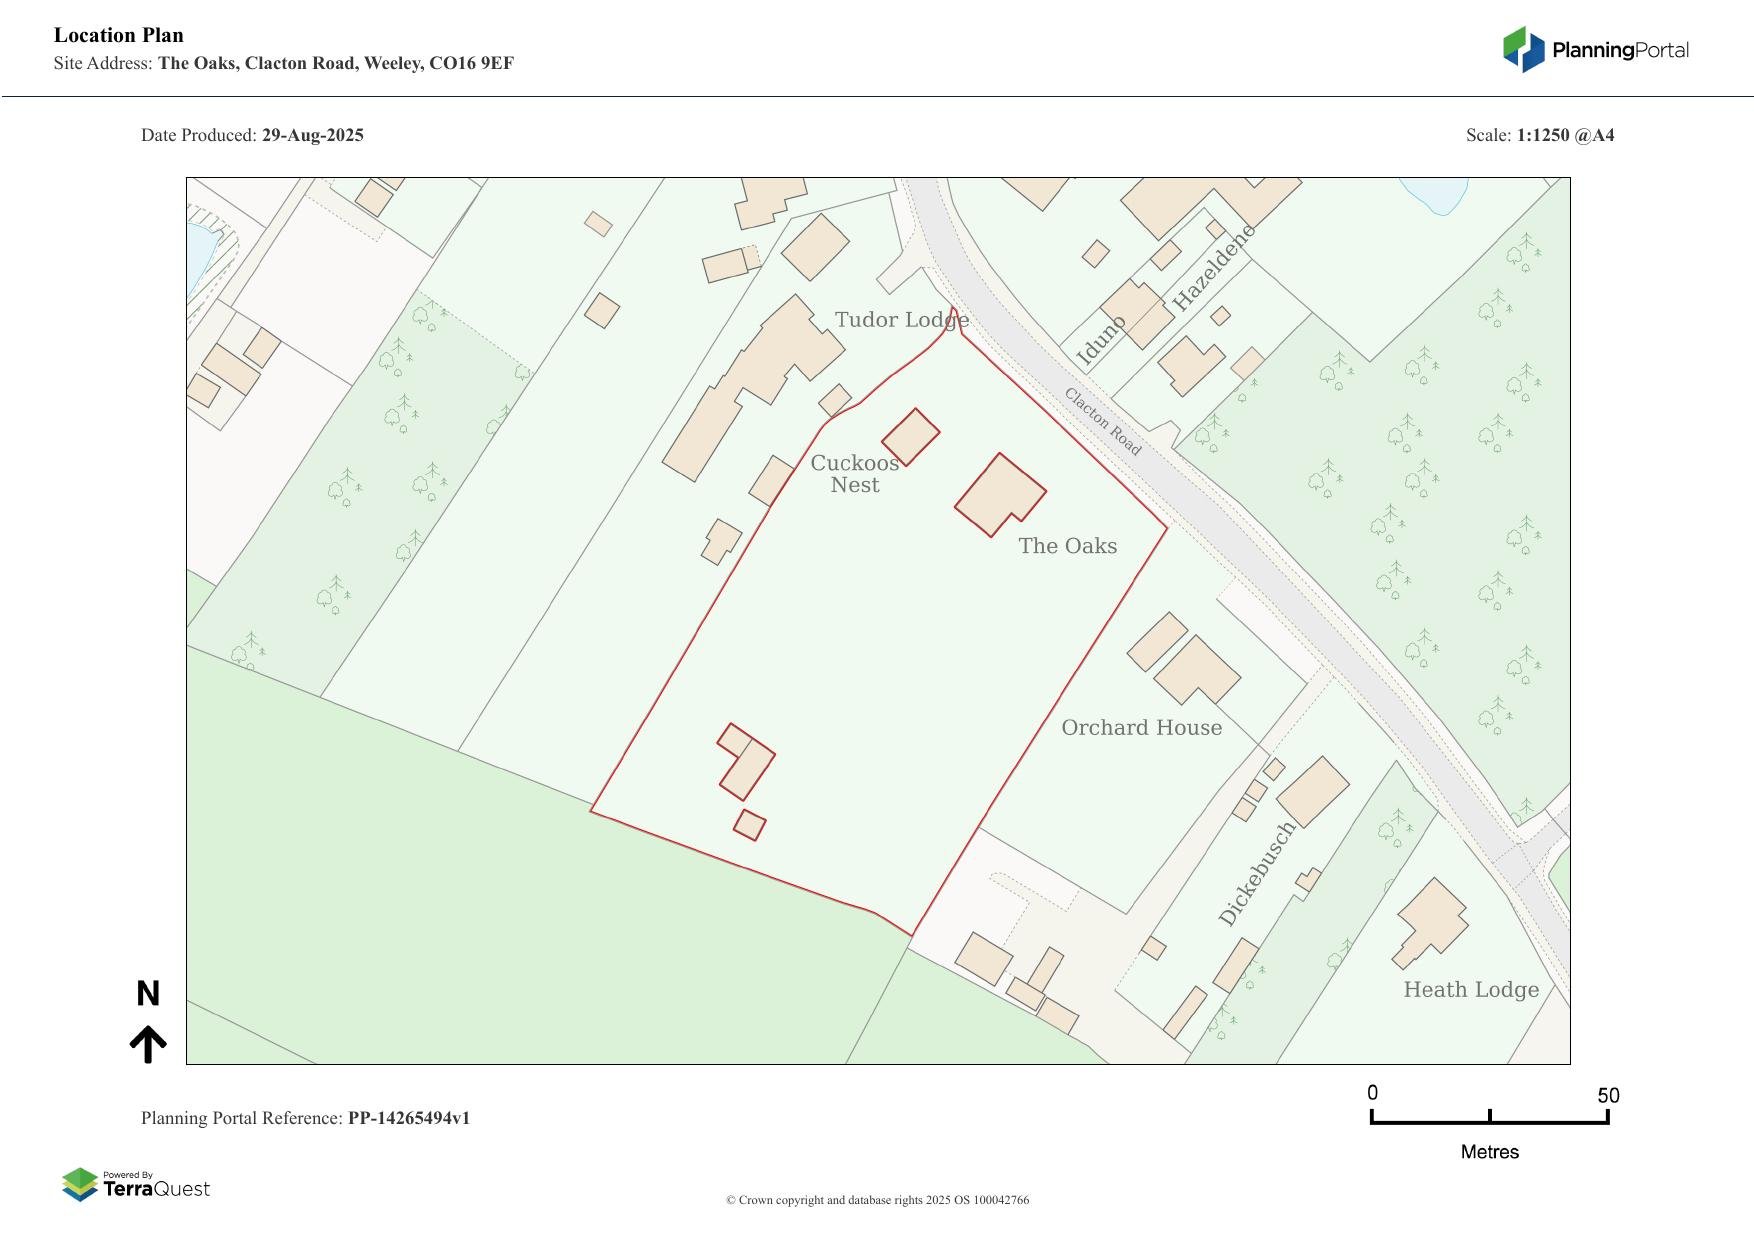
Task: Click the north arrow symbol
Action: coord(148,1044)
